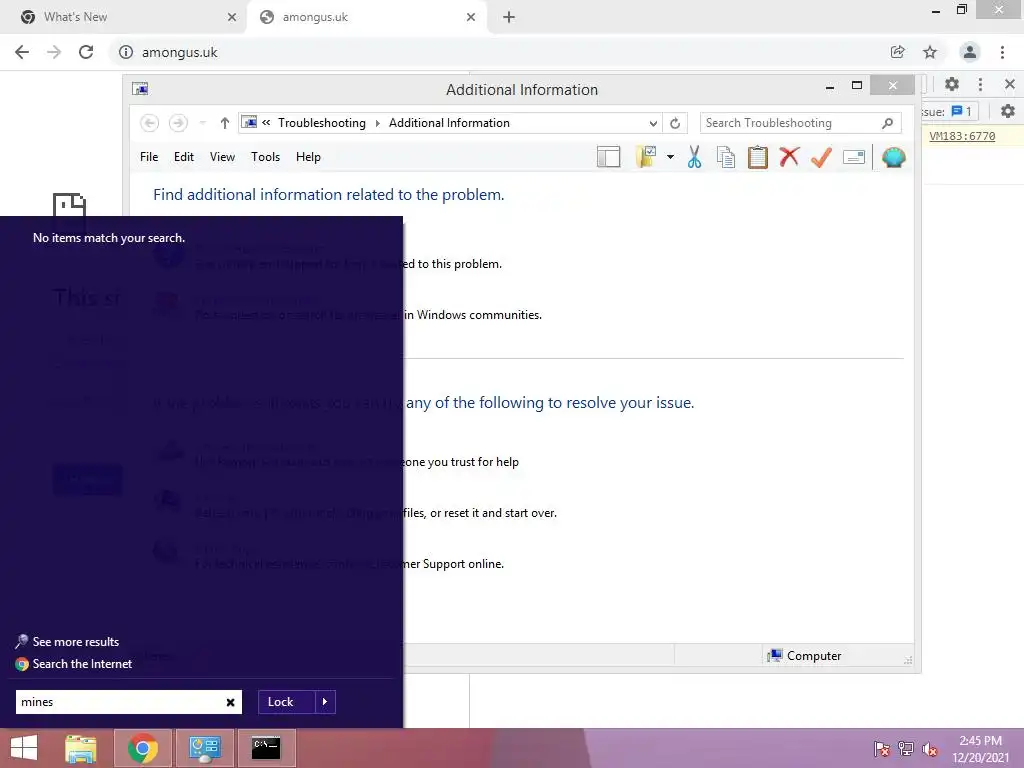Click the magnifier icon in Search Troubleshooting
Screen dimensions: 1024x768
tap(888, 123)
